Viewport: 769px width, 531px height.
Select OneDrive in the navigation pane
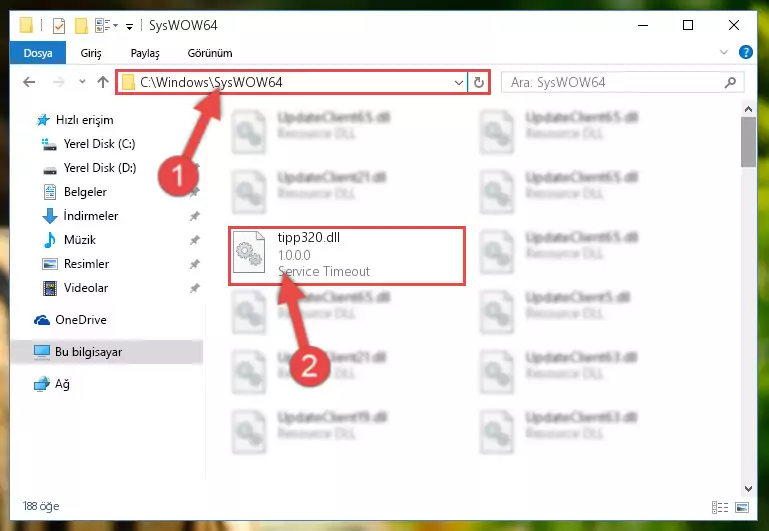click(80, 320)
